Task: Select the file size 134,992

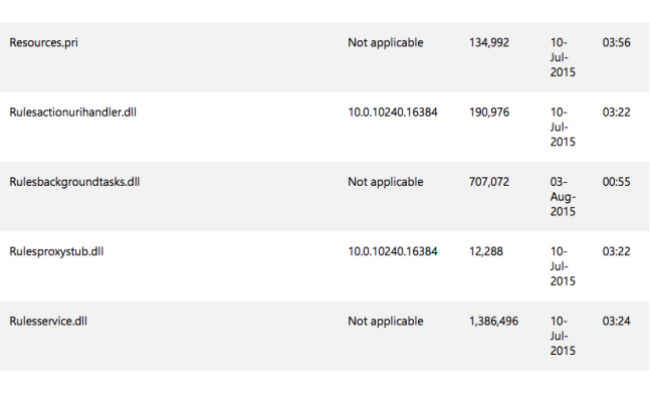Action: (x=489, y=43)
